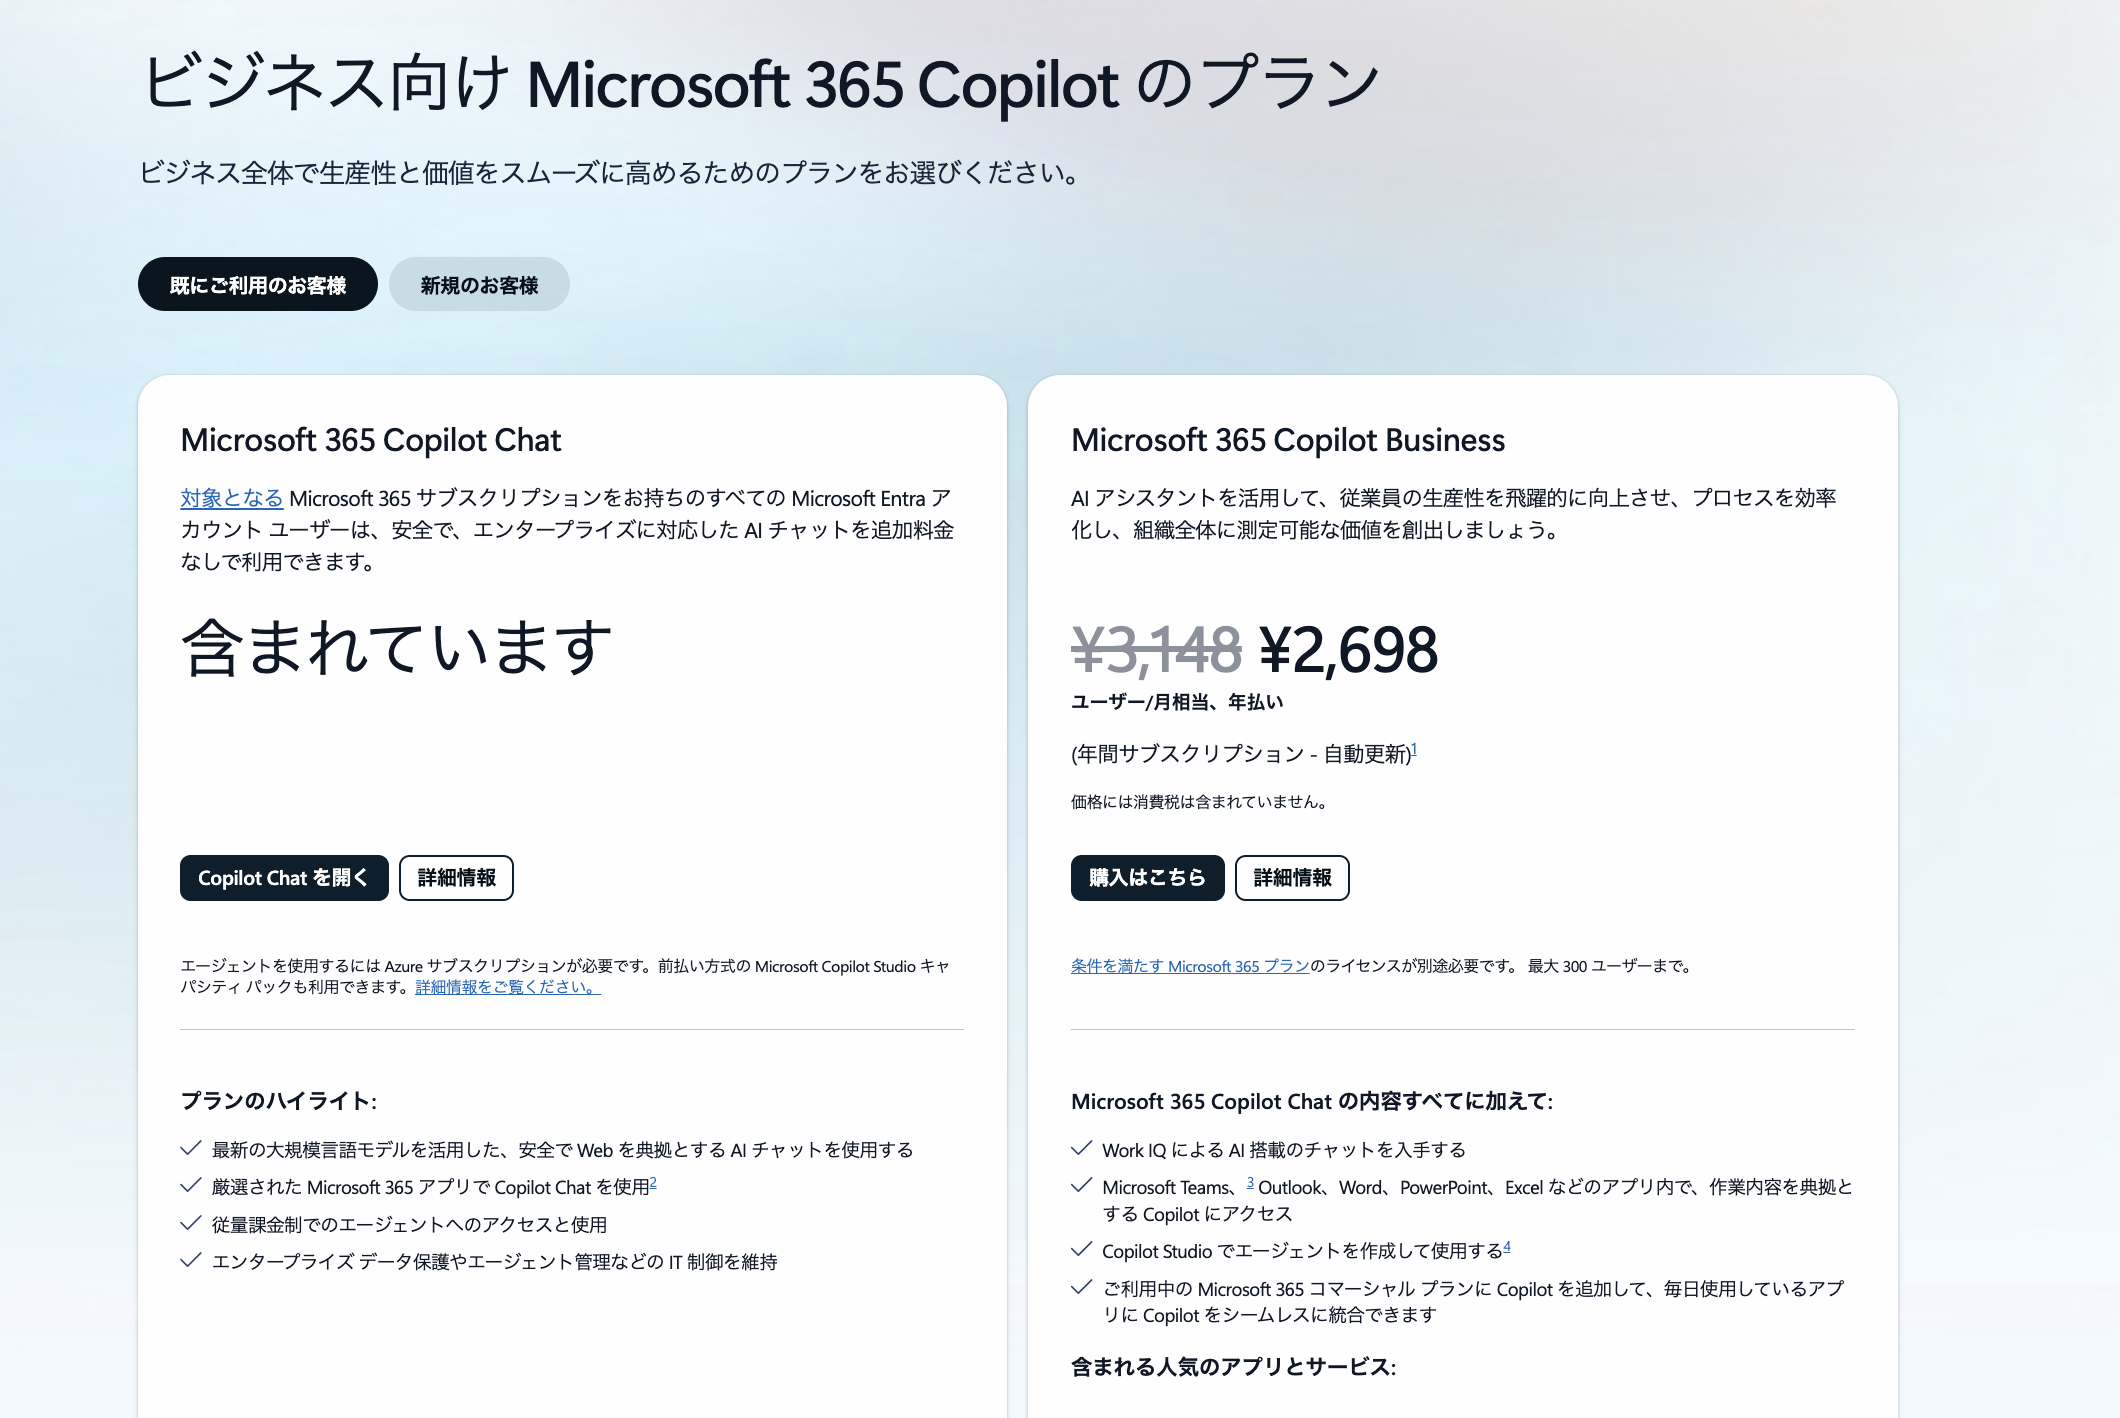Image resolution: width=2120 pixels, height=1418 pixels.
Task: Click footnote 4 after エージェントを作成して使用する
Action: (x=1507, y=1246)
